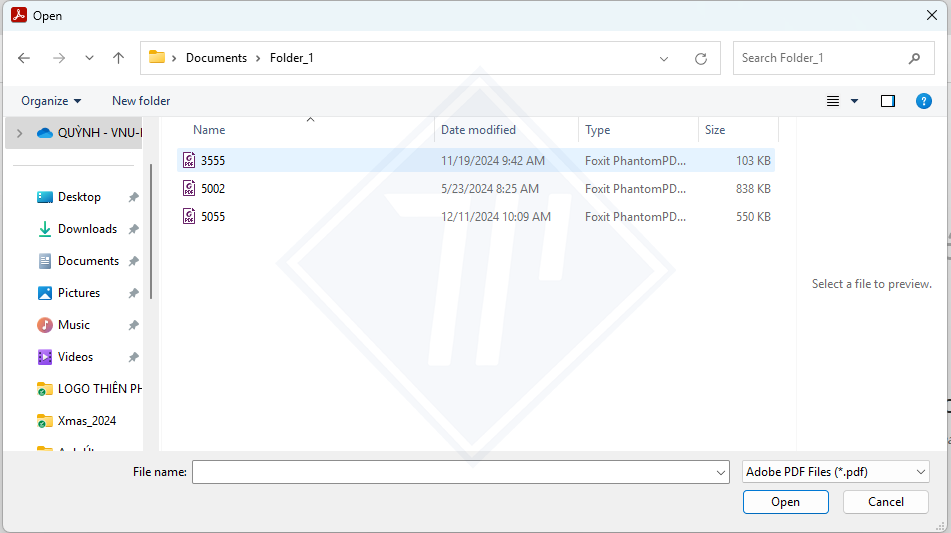Click the Back navigation arrow
Viewport: 951px width, 533px height.
click(x=24, y=58)
